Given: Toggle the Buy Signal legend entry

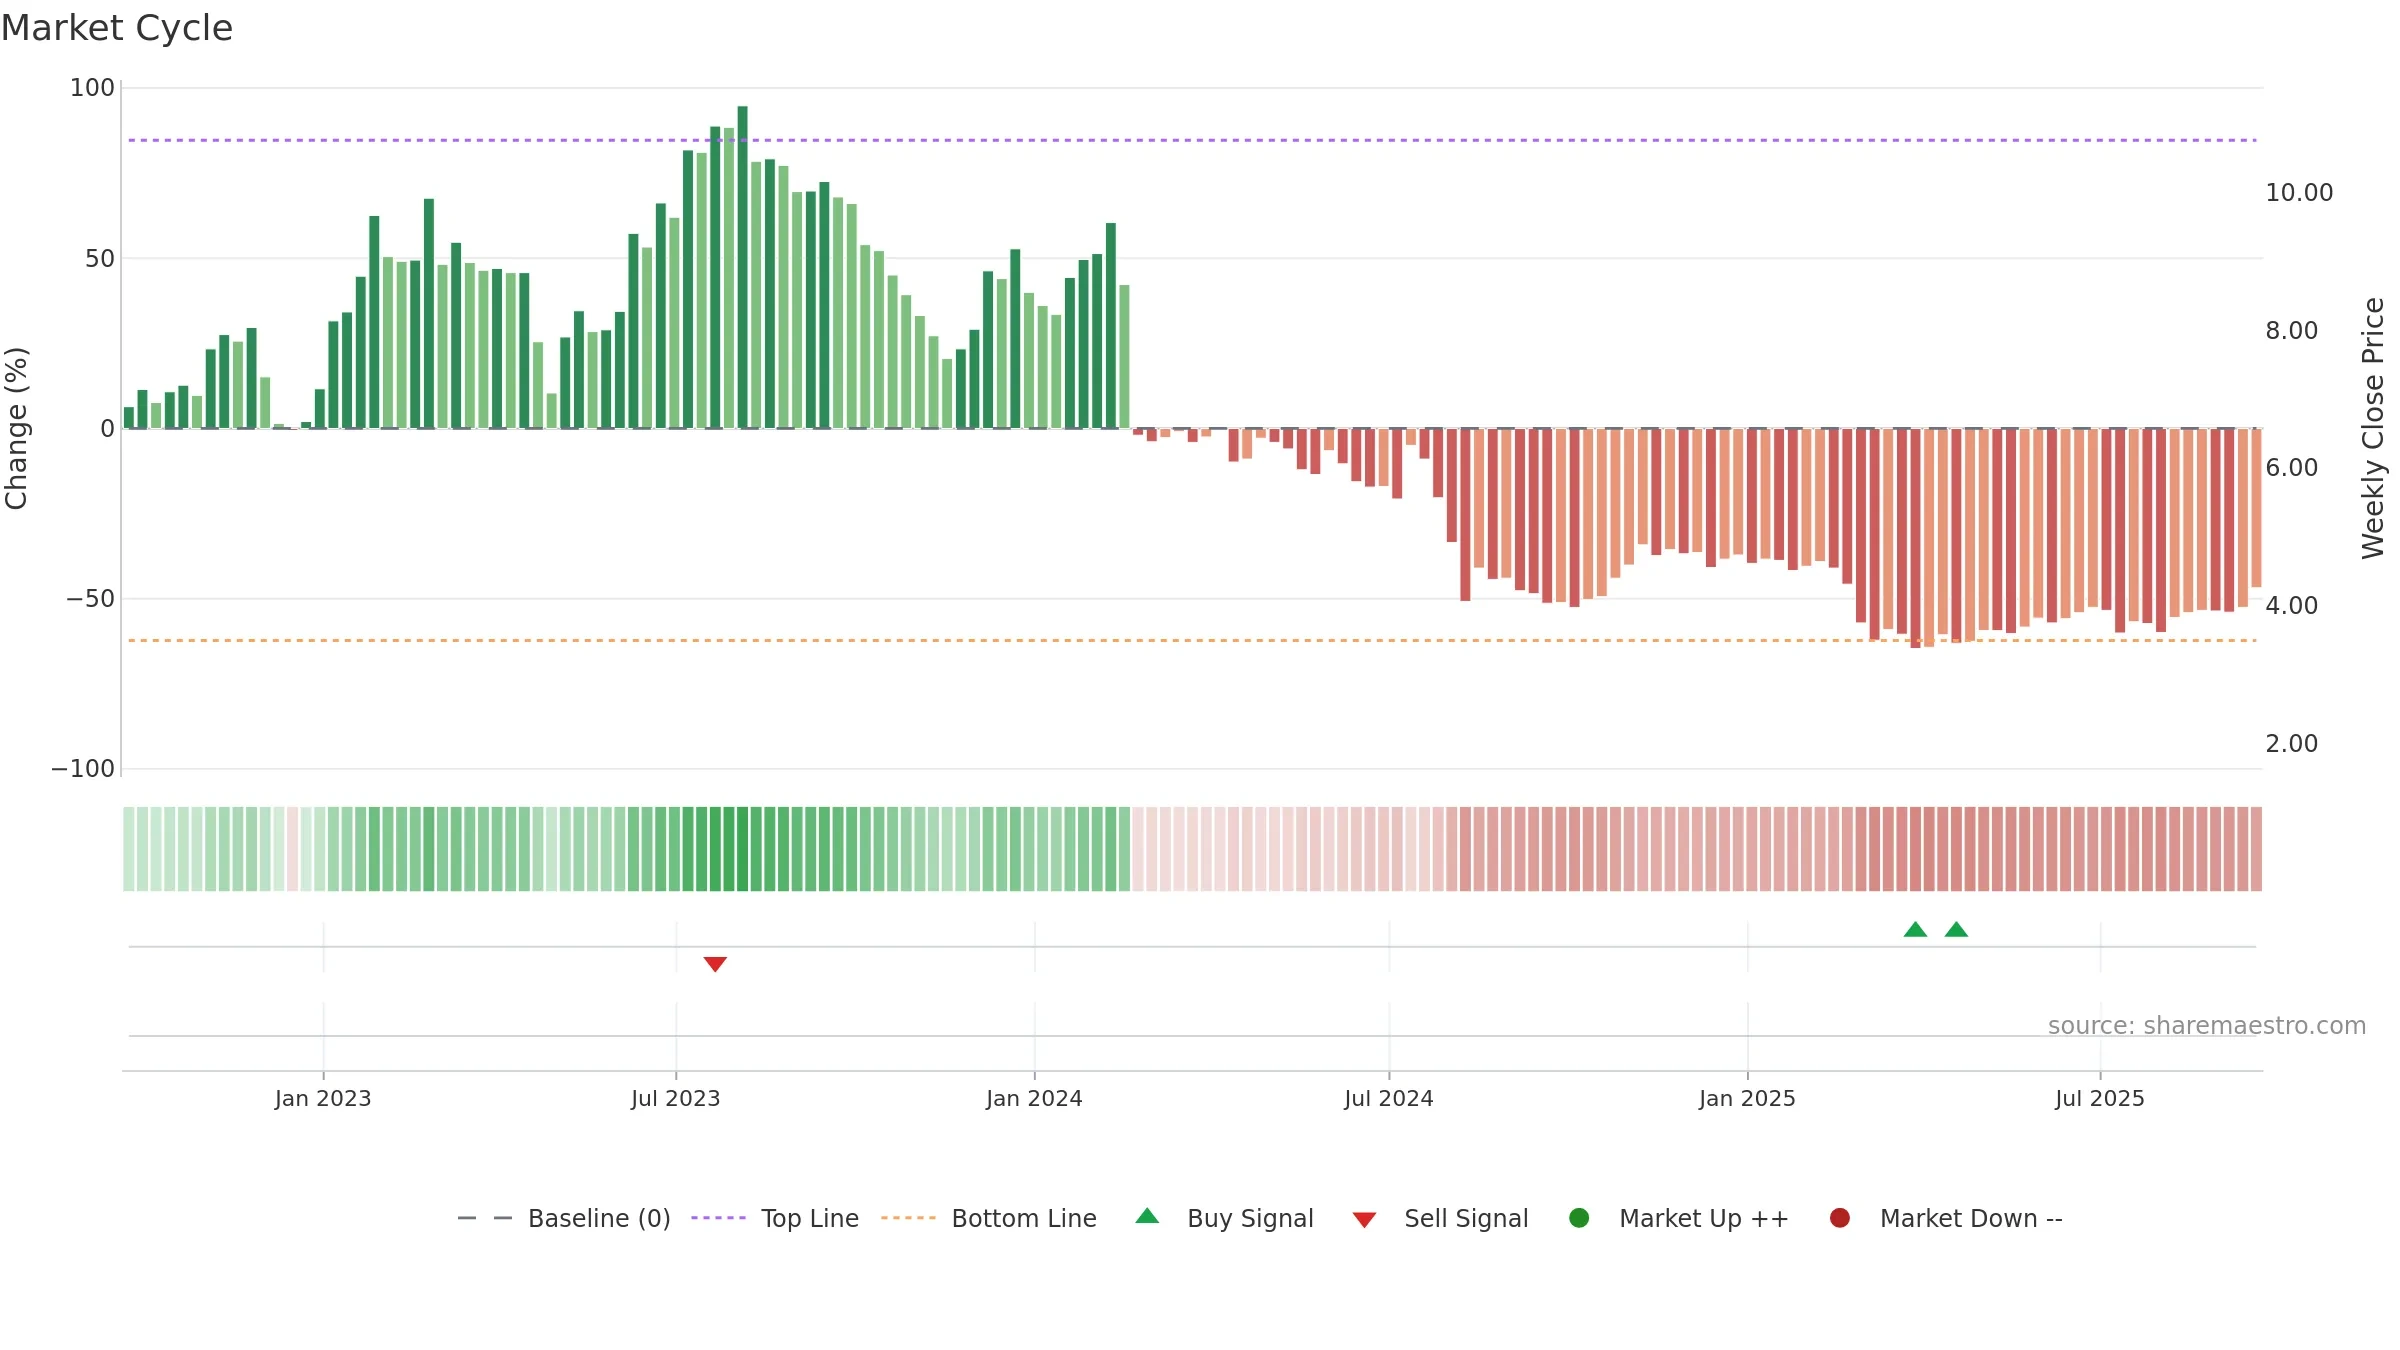Looking at the screenshot, I should coord(1224,1218).
